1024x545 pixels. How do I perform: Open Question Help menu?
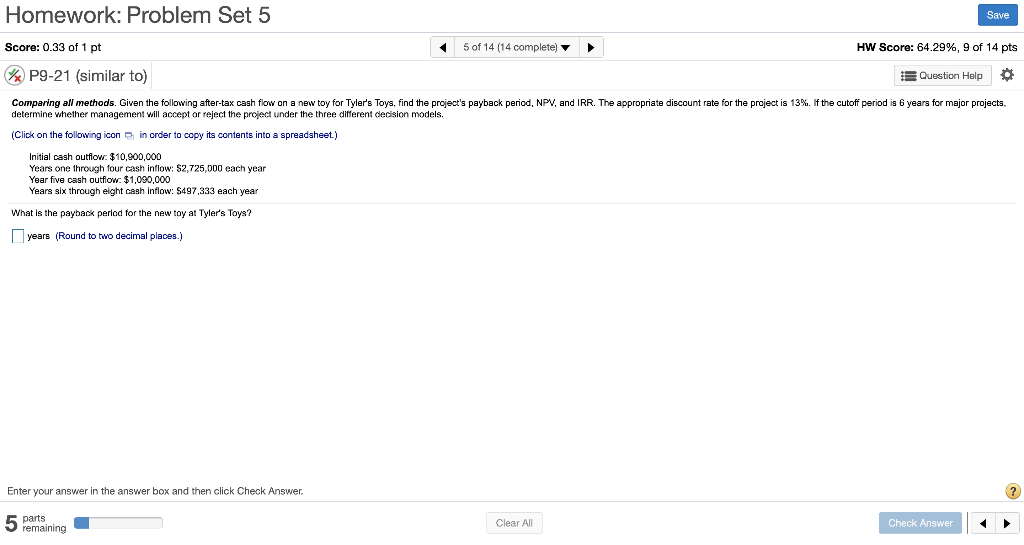(x=942, y=76)
